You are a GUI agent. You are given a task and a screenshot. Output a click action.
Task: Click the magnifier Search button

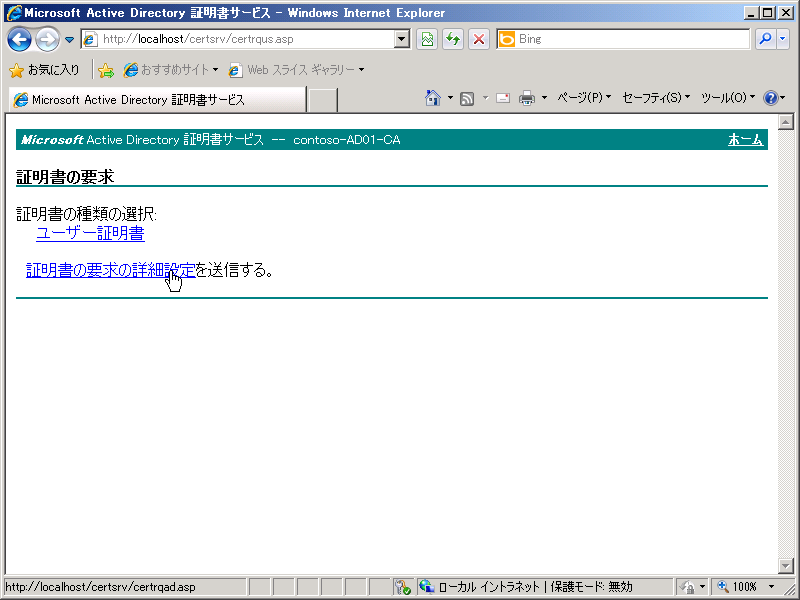[765, 39]
